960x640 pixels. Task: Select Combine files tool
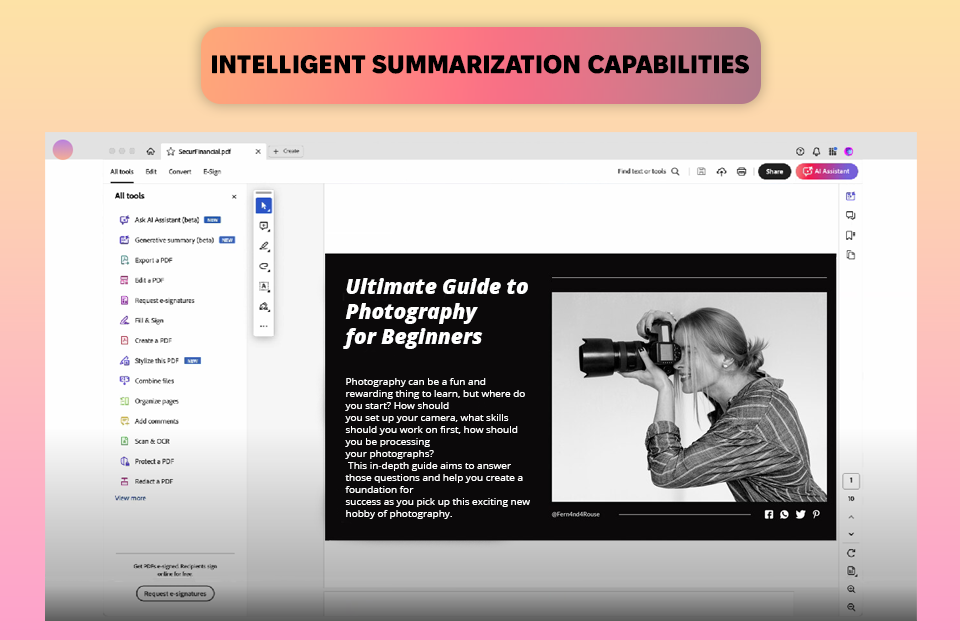click(x=147, y=381)
